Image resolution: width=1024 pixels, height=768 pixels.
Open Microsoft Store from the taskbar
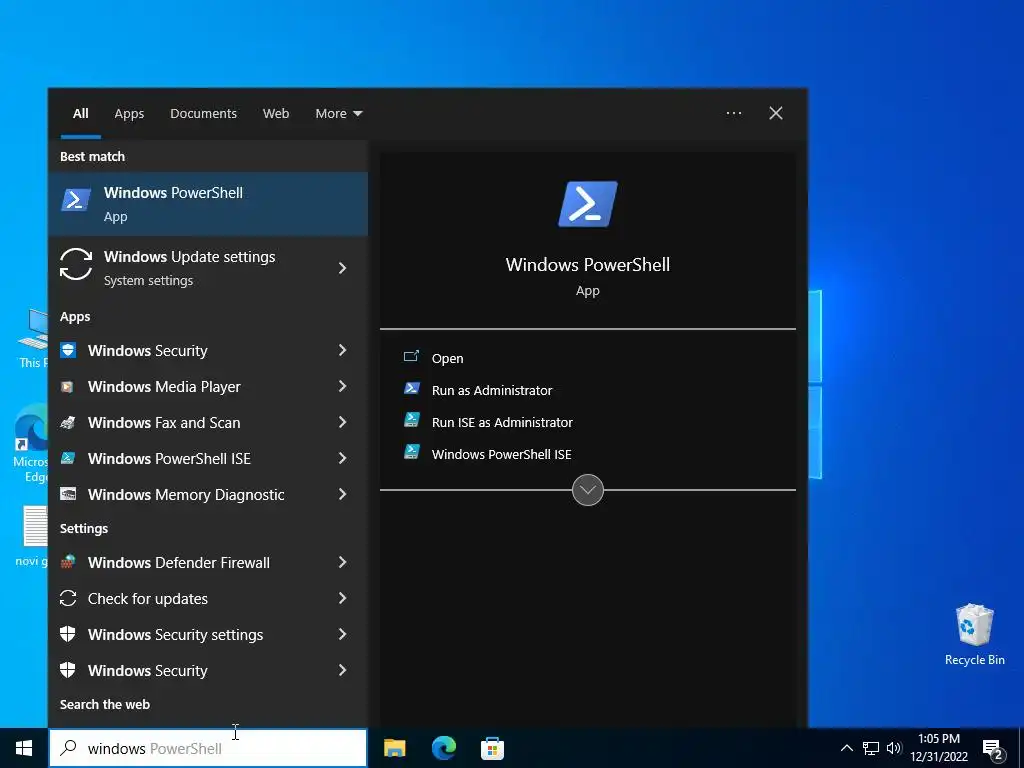point(492,748)
